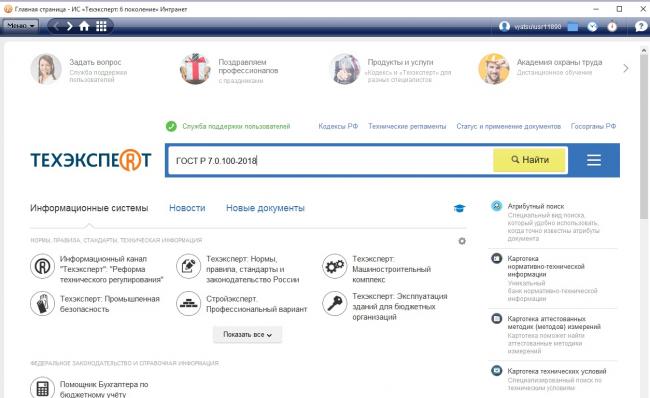Go back with the left arrow
The image size is (650, 398).
56,27
